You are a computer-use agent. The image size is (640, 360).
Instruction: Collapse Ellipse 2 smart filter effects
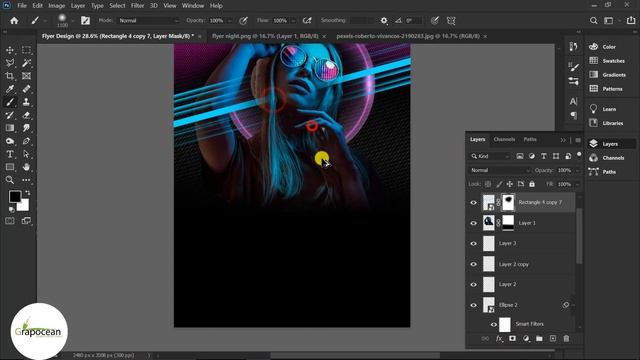click(x=573, y=305)
